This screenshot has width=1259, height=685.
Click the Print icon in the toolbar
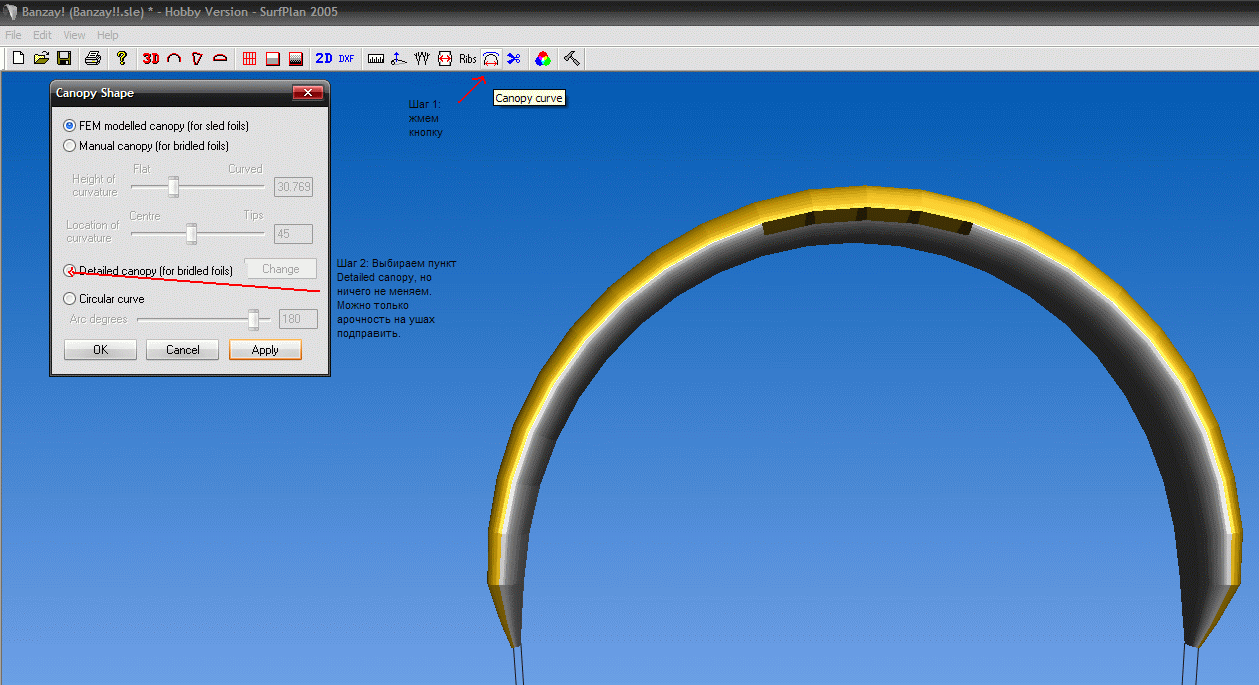[93, 59]
